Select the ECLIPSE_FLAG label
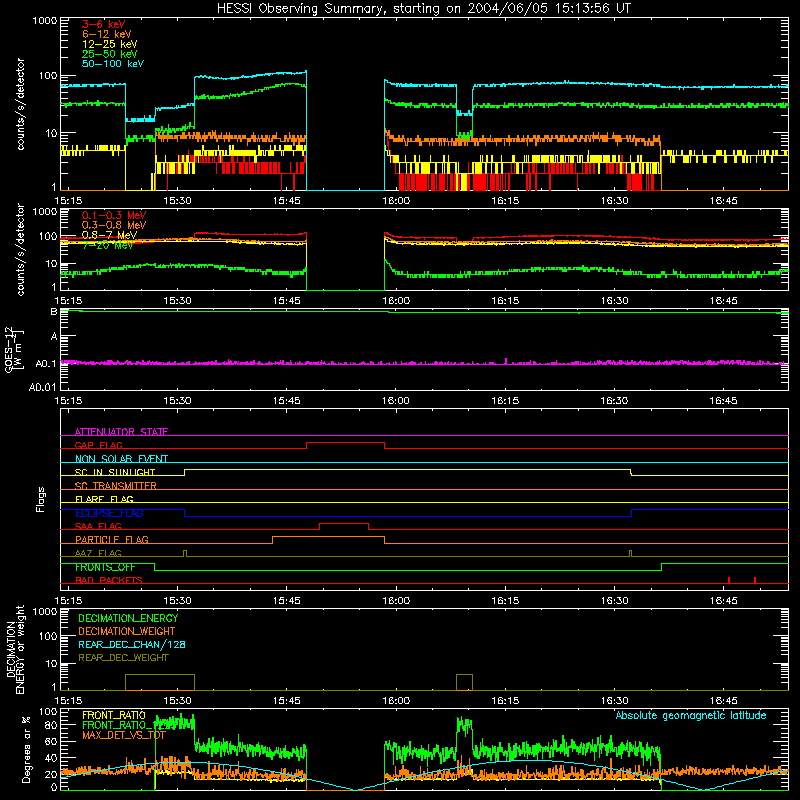The height and width of the screenshot is (800, 800). tap(109, 513)
